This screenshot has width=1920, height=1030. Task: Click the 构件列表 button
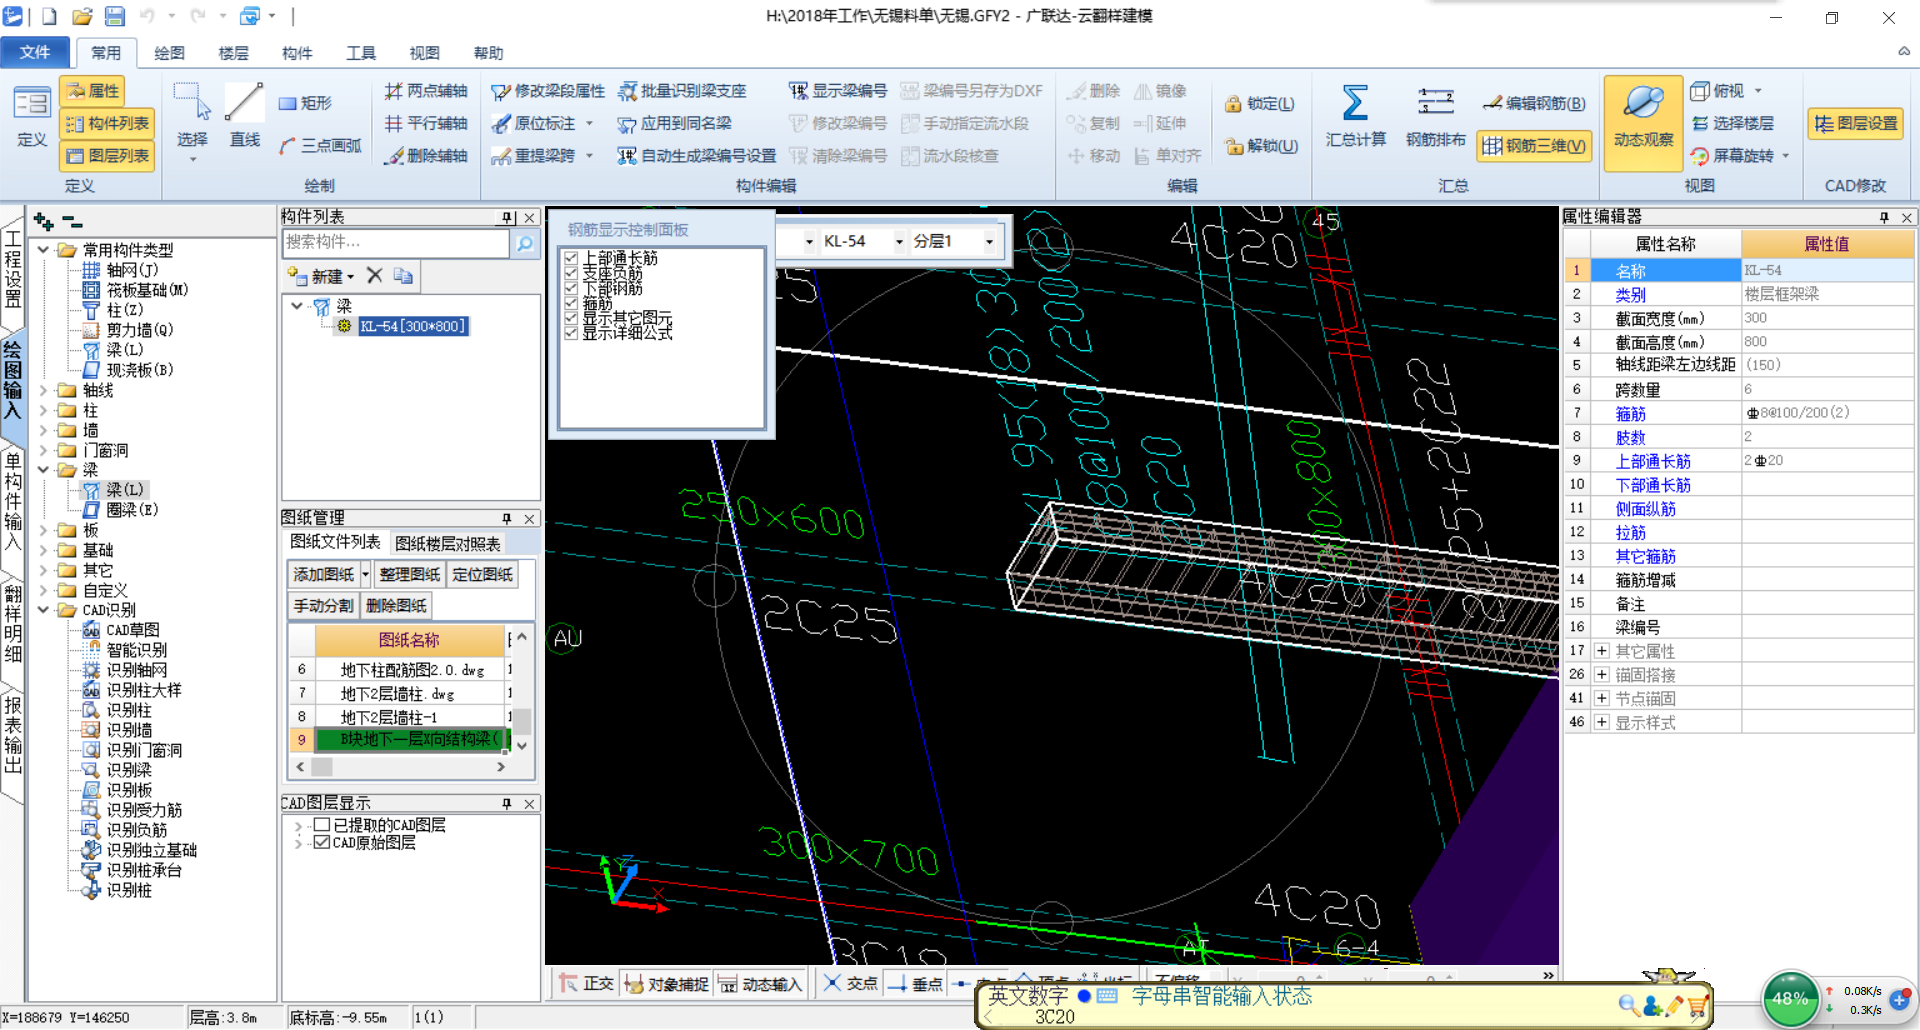tap(108, 124)
